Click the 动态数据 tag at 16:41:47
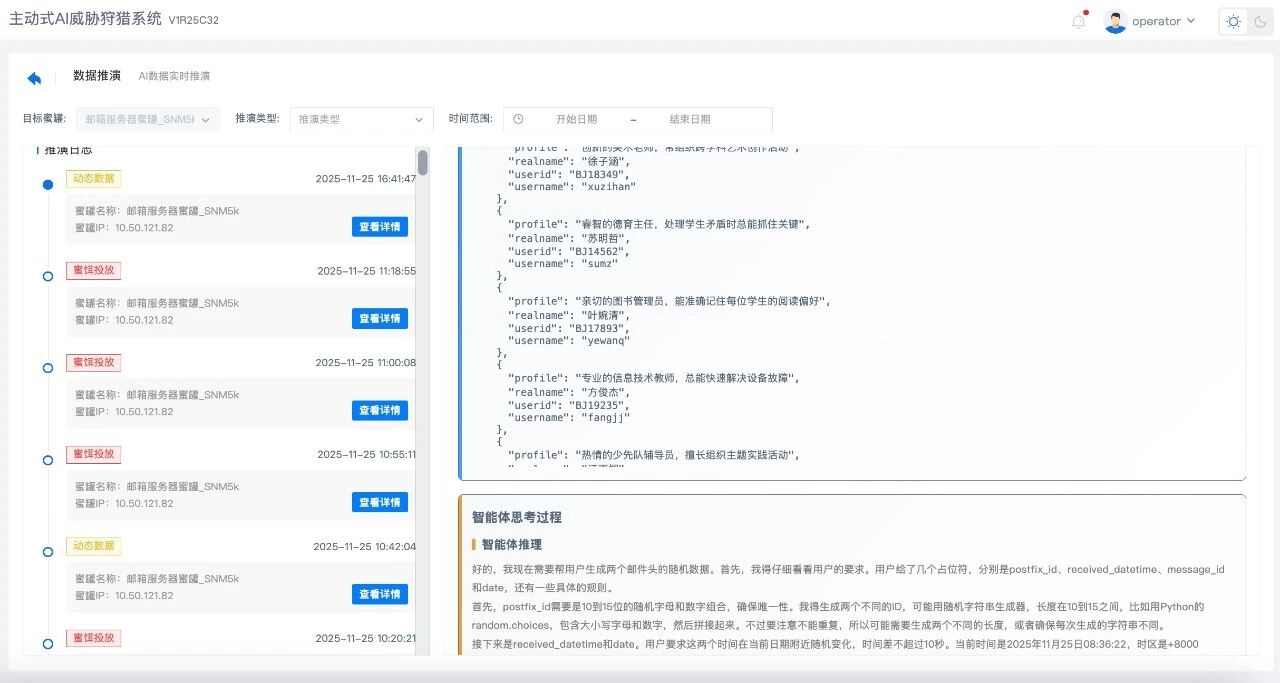Image resolution: width=1280 pixels, height=683 pixels. (x=93, y=179)
